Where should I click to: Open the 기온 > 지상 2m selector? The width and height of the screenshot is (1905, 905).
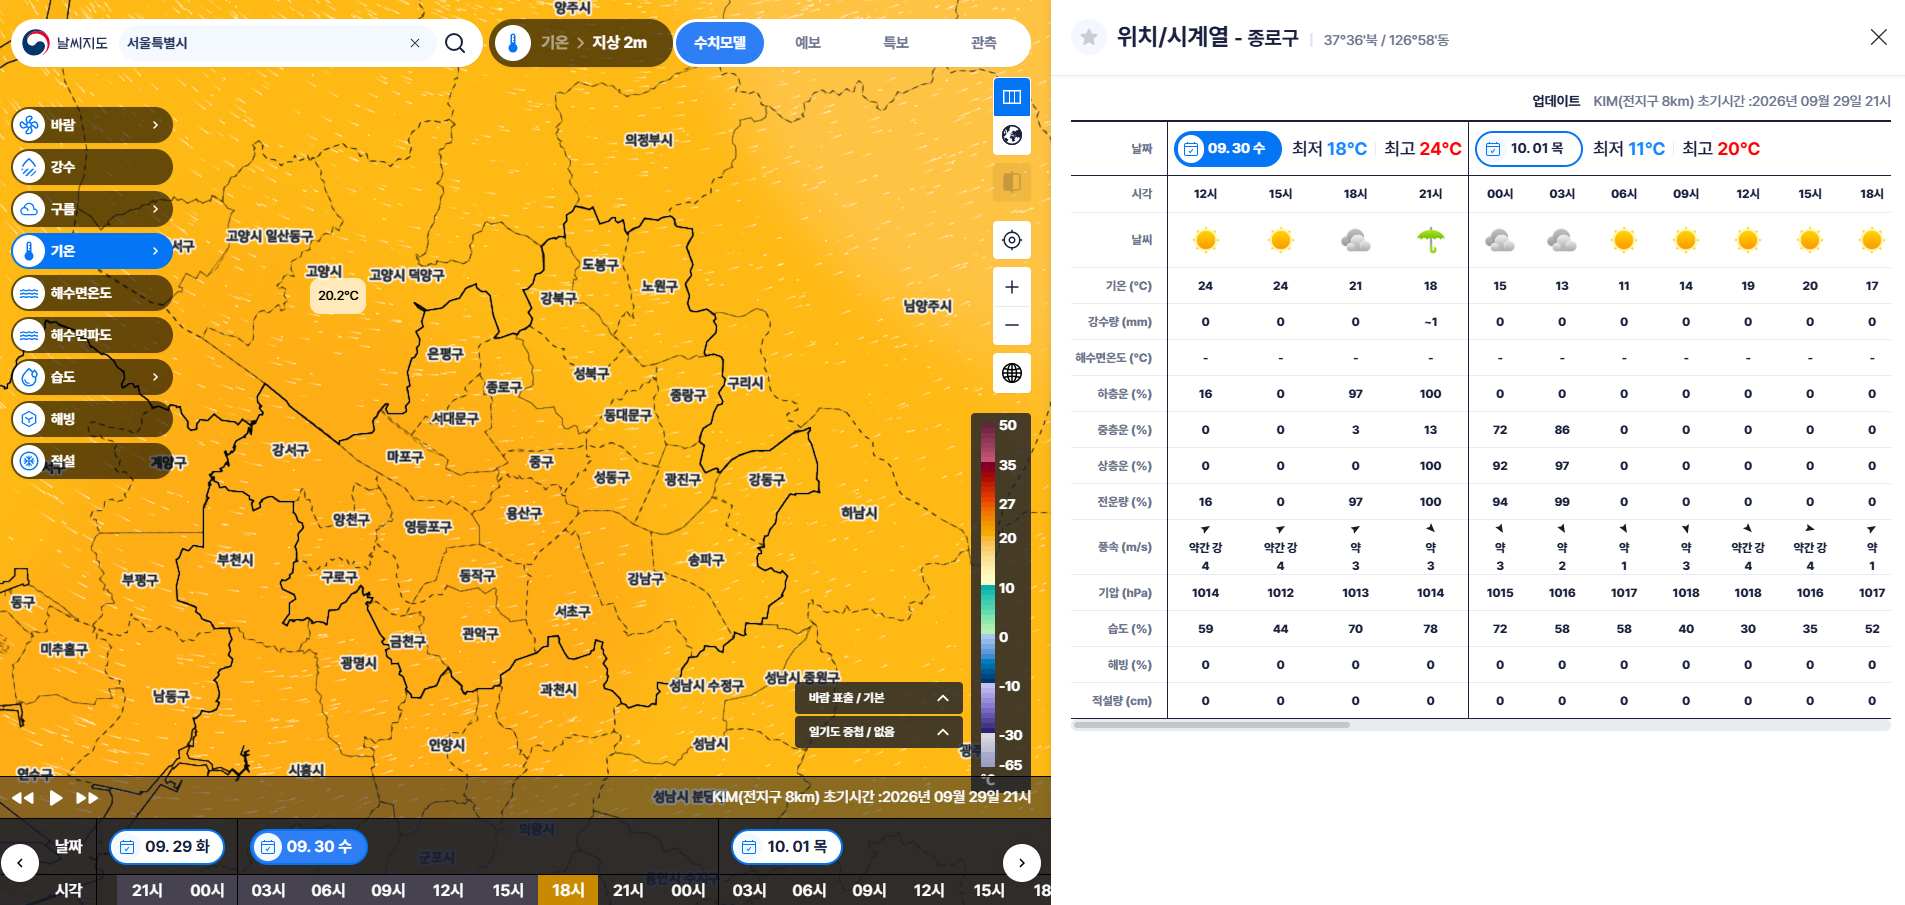[580, 43]
